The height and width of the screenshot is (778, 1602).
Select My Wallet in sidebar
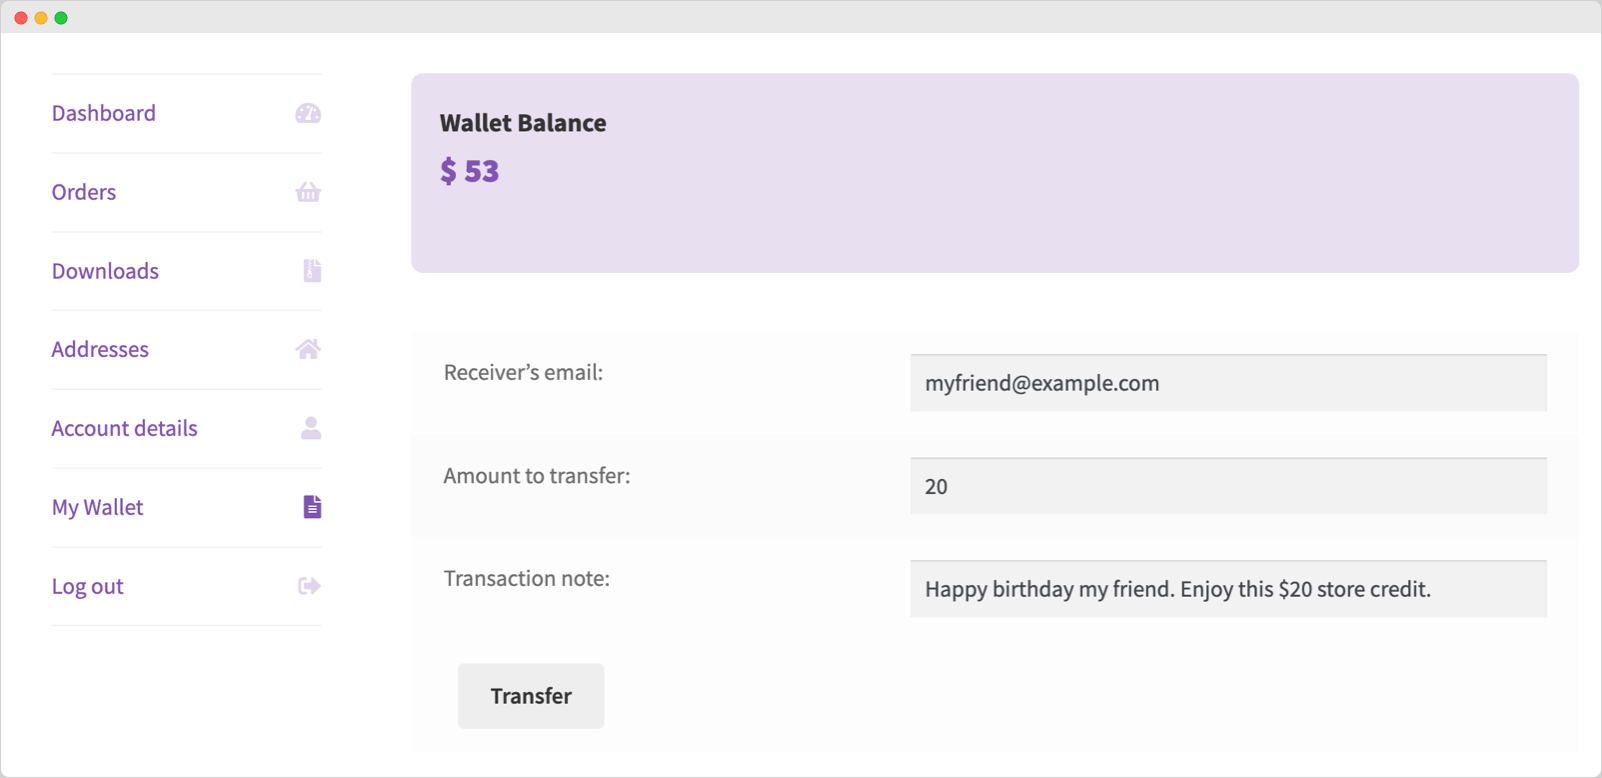coord(98,507)
